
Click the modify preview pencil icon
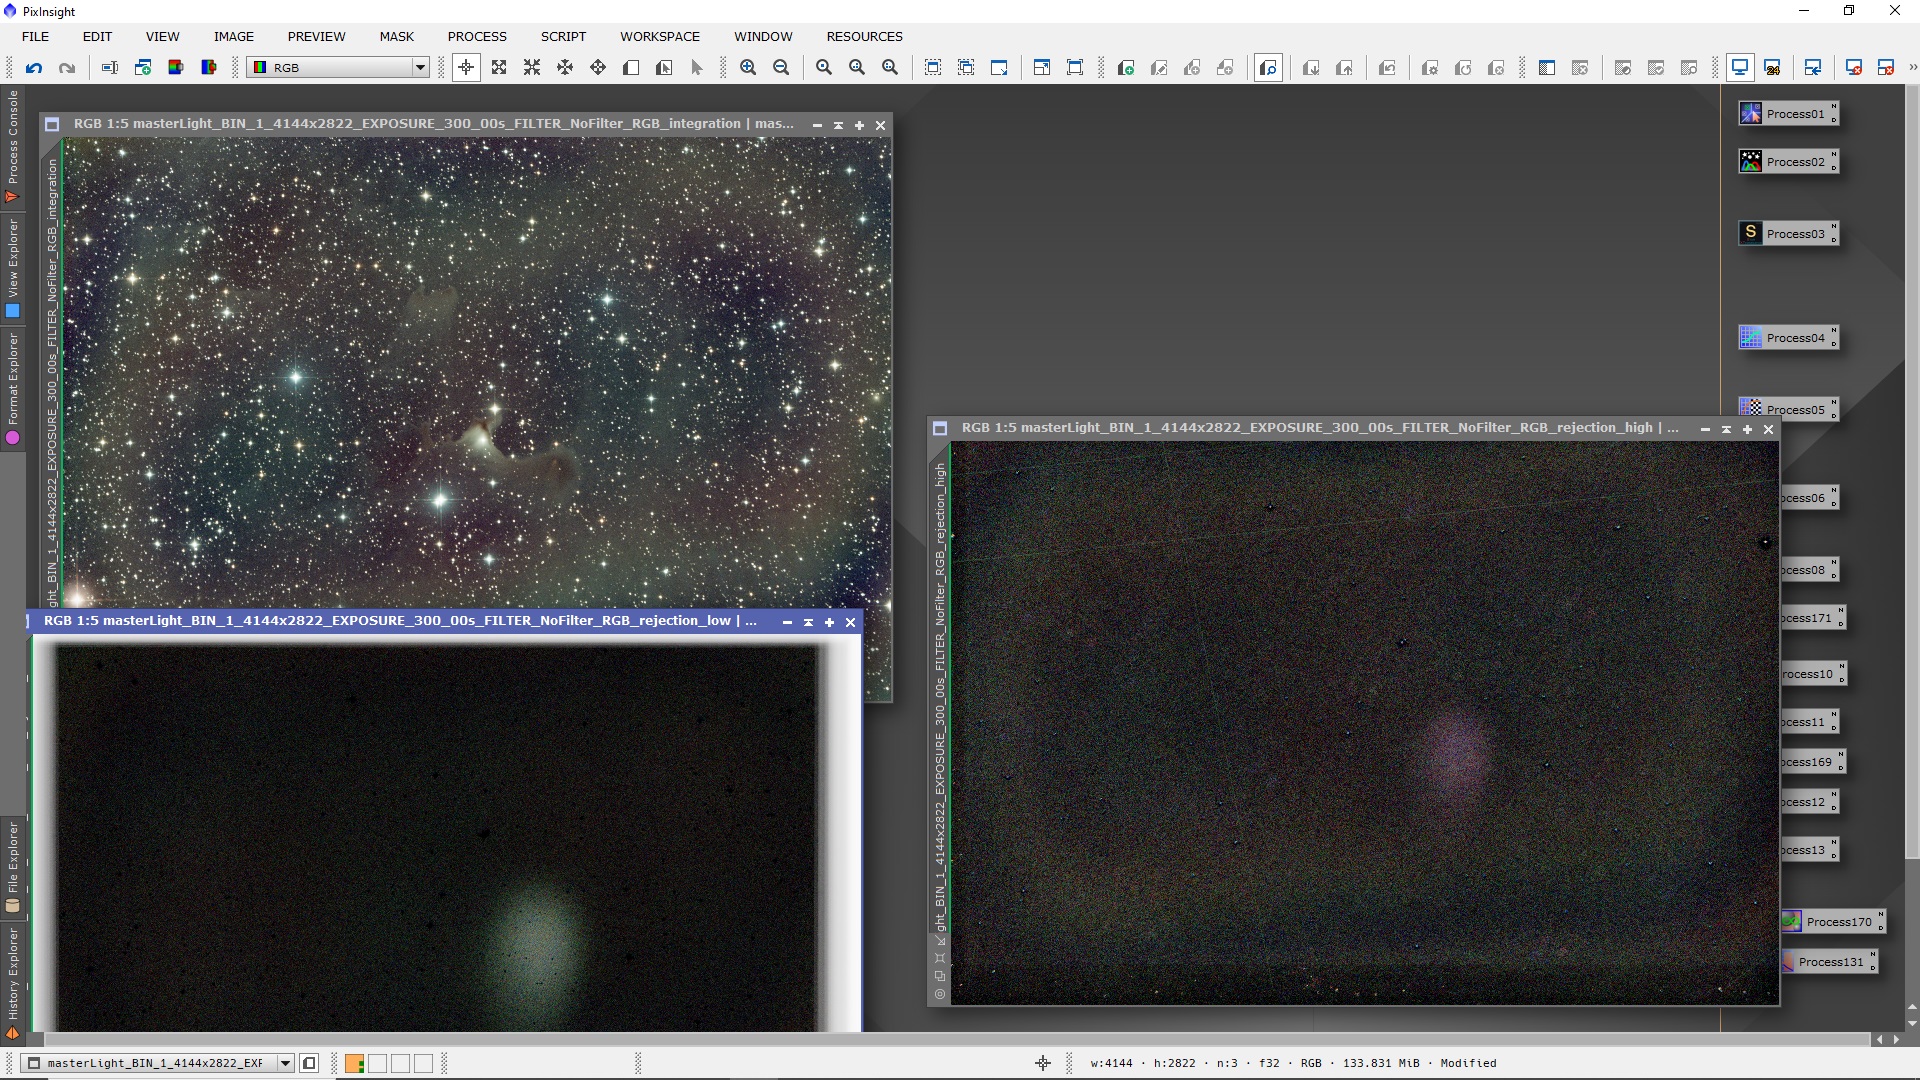(1159, 68)
